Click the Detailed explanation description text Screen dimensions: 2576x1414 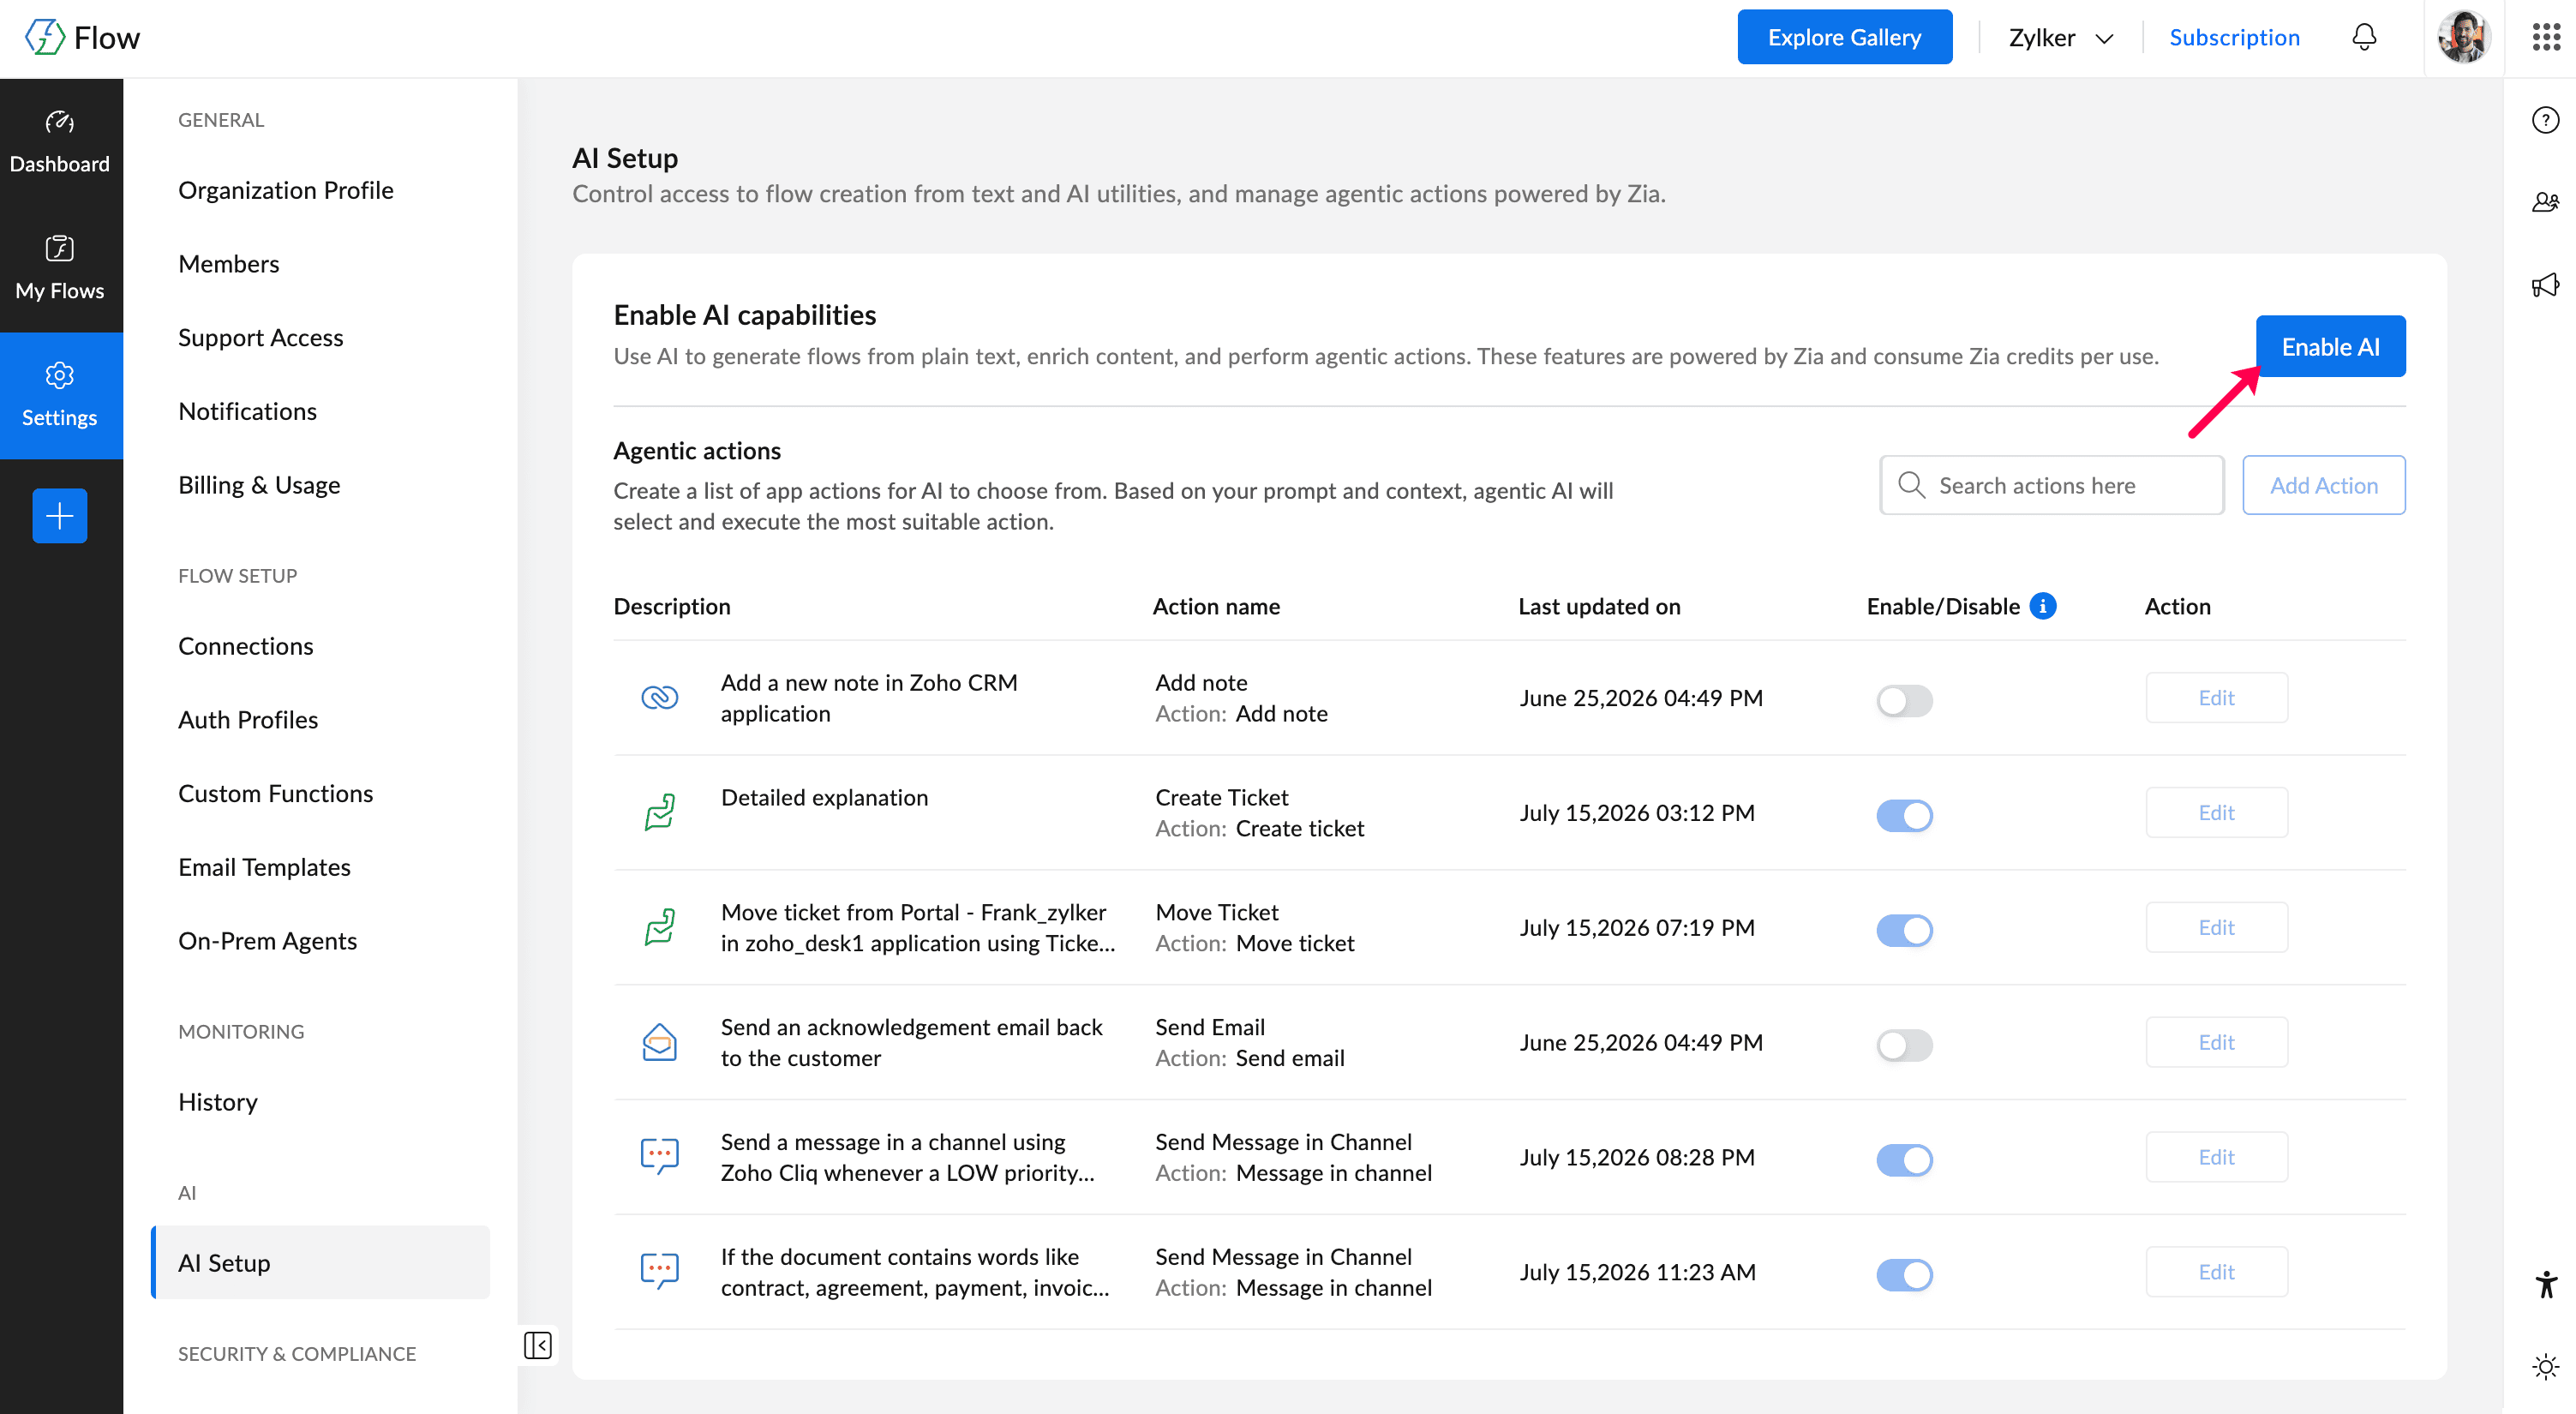point(825,797)
